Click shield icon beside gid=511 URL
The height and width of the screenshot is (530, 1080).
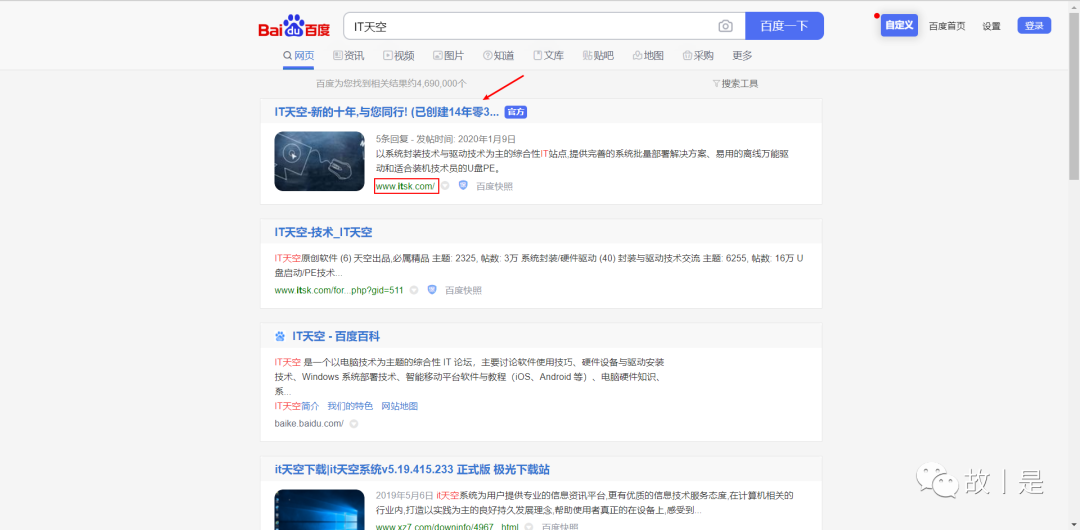point(433,289)
